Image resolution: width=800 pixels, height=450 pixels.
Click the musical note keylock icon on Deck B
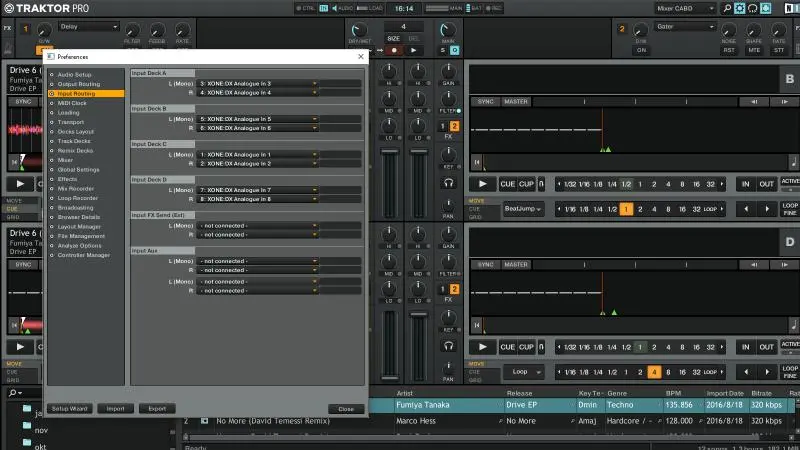tap(793, 161)
